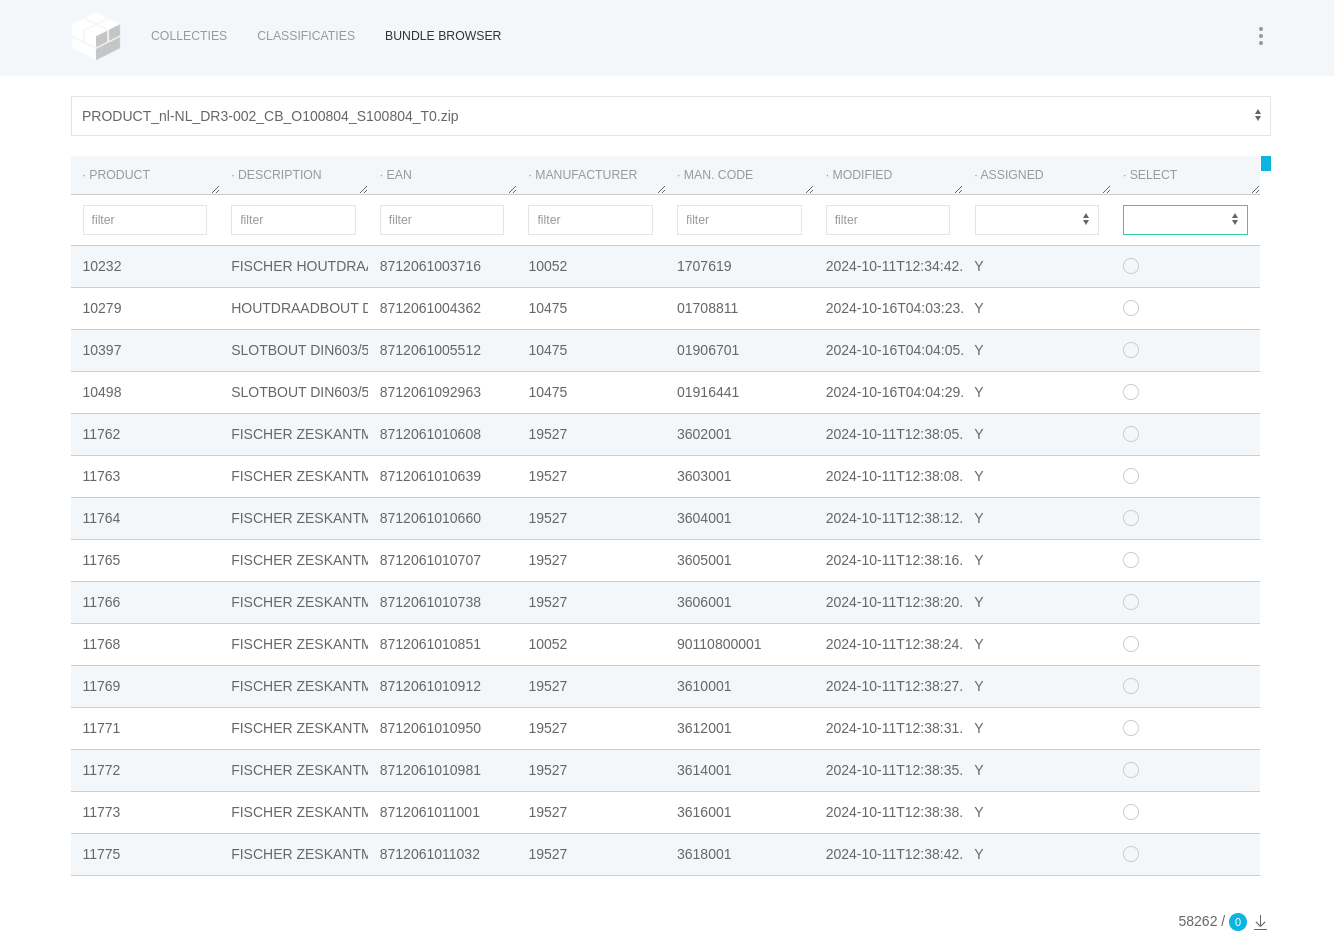Select the radio for product 11773
The width and height of the screenshot is (1334, 940).
tap(1131, 812)
